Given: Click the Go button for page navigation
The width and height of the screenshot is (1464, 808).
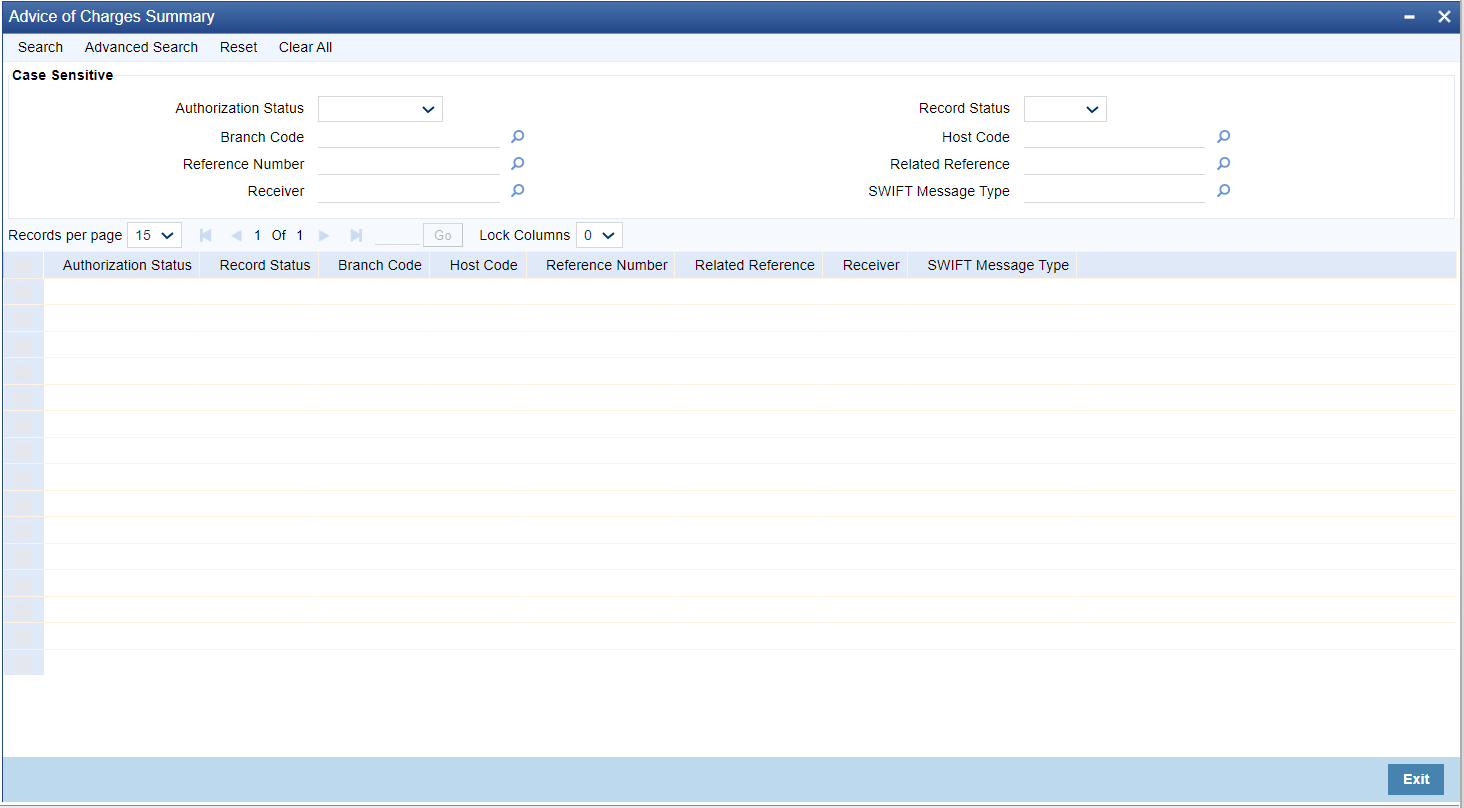Looking at the screenshot, I should pyautogui.click(x=443, y=235).
